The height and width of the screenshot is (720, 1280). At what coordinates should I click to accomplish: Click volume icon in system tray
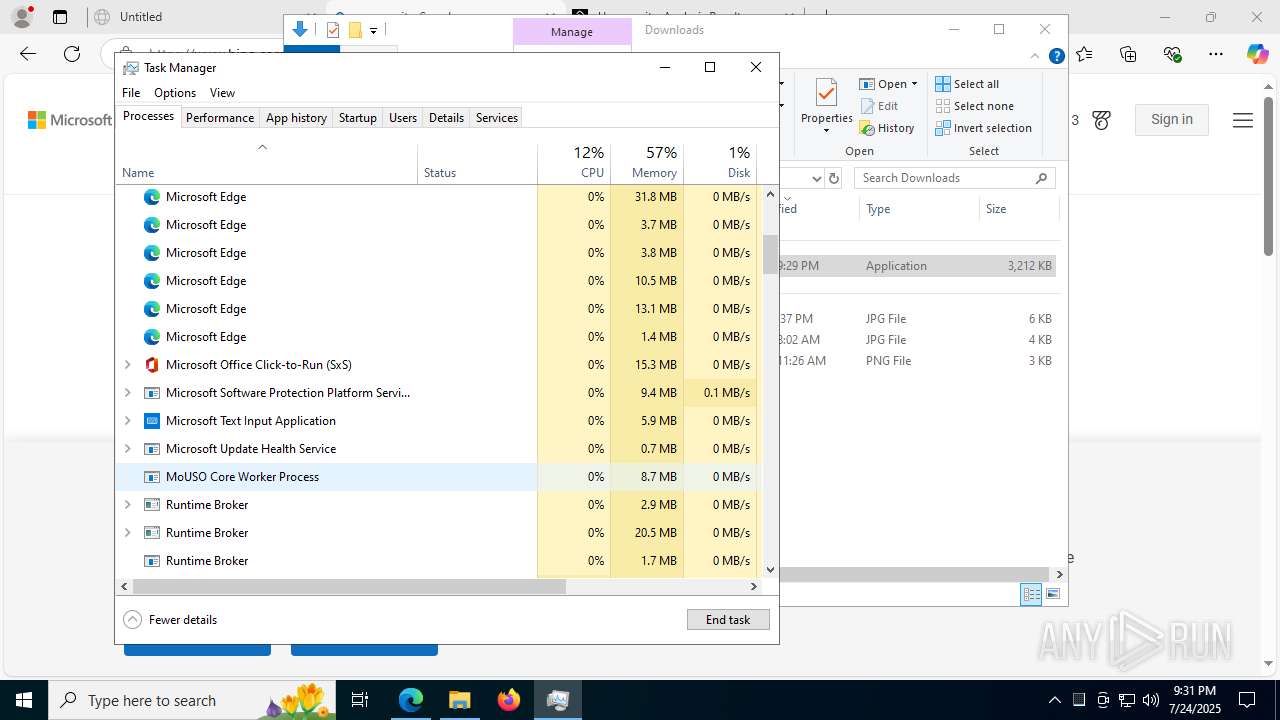(1151, 700)
